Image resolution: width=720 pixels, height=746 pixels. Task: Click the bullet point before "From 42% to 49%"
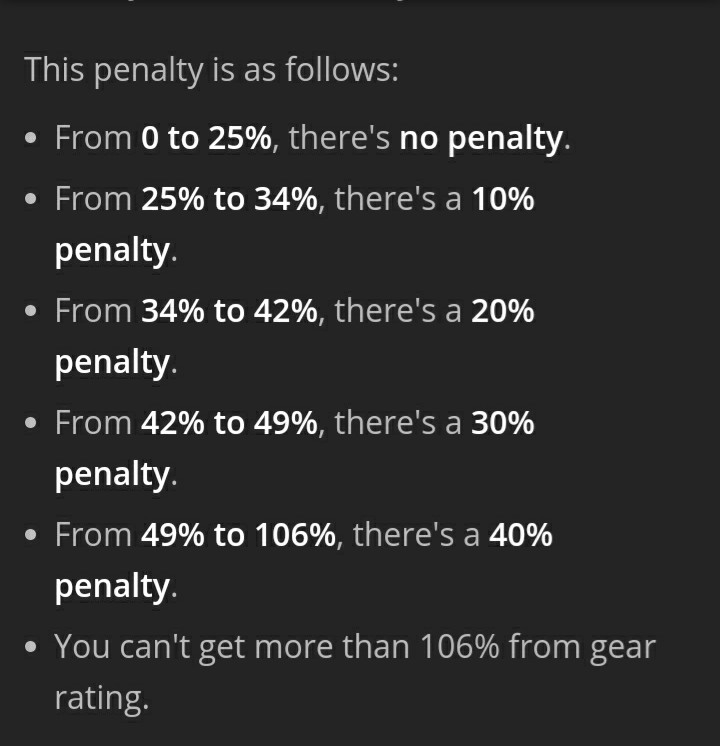pyautogui.click(x=34, y=426)
